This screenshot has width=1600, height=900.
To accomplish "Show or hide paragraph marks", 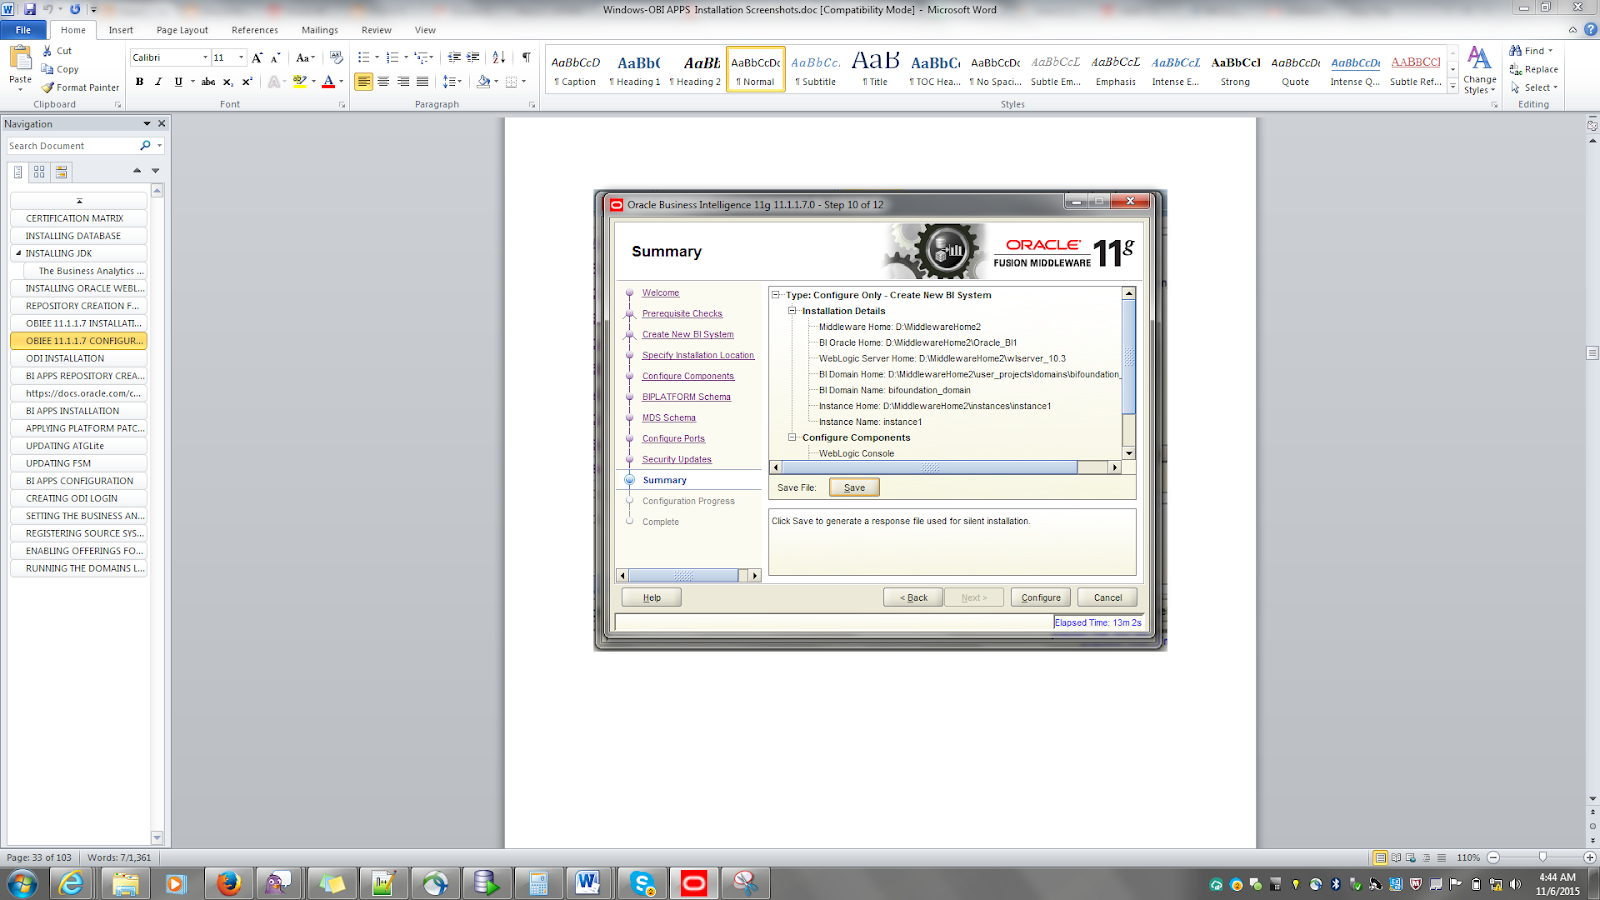I will click(x=526, y=58).
